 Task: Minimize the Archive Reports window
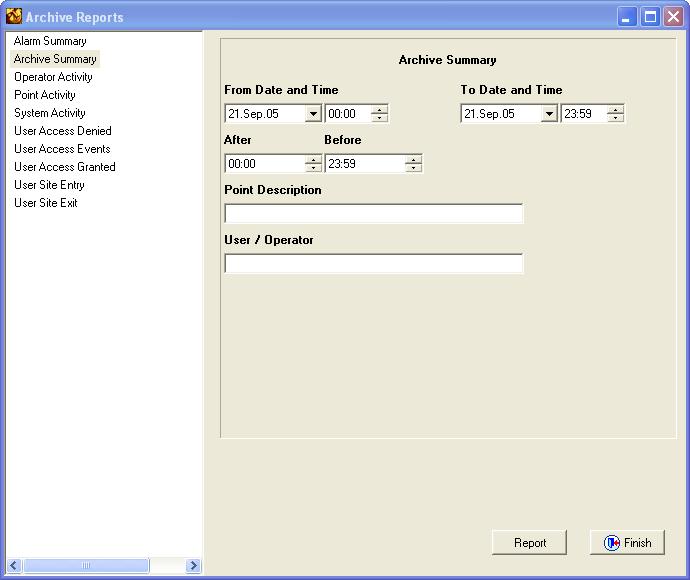click(x=626, y=17)
